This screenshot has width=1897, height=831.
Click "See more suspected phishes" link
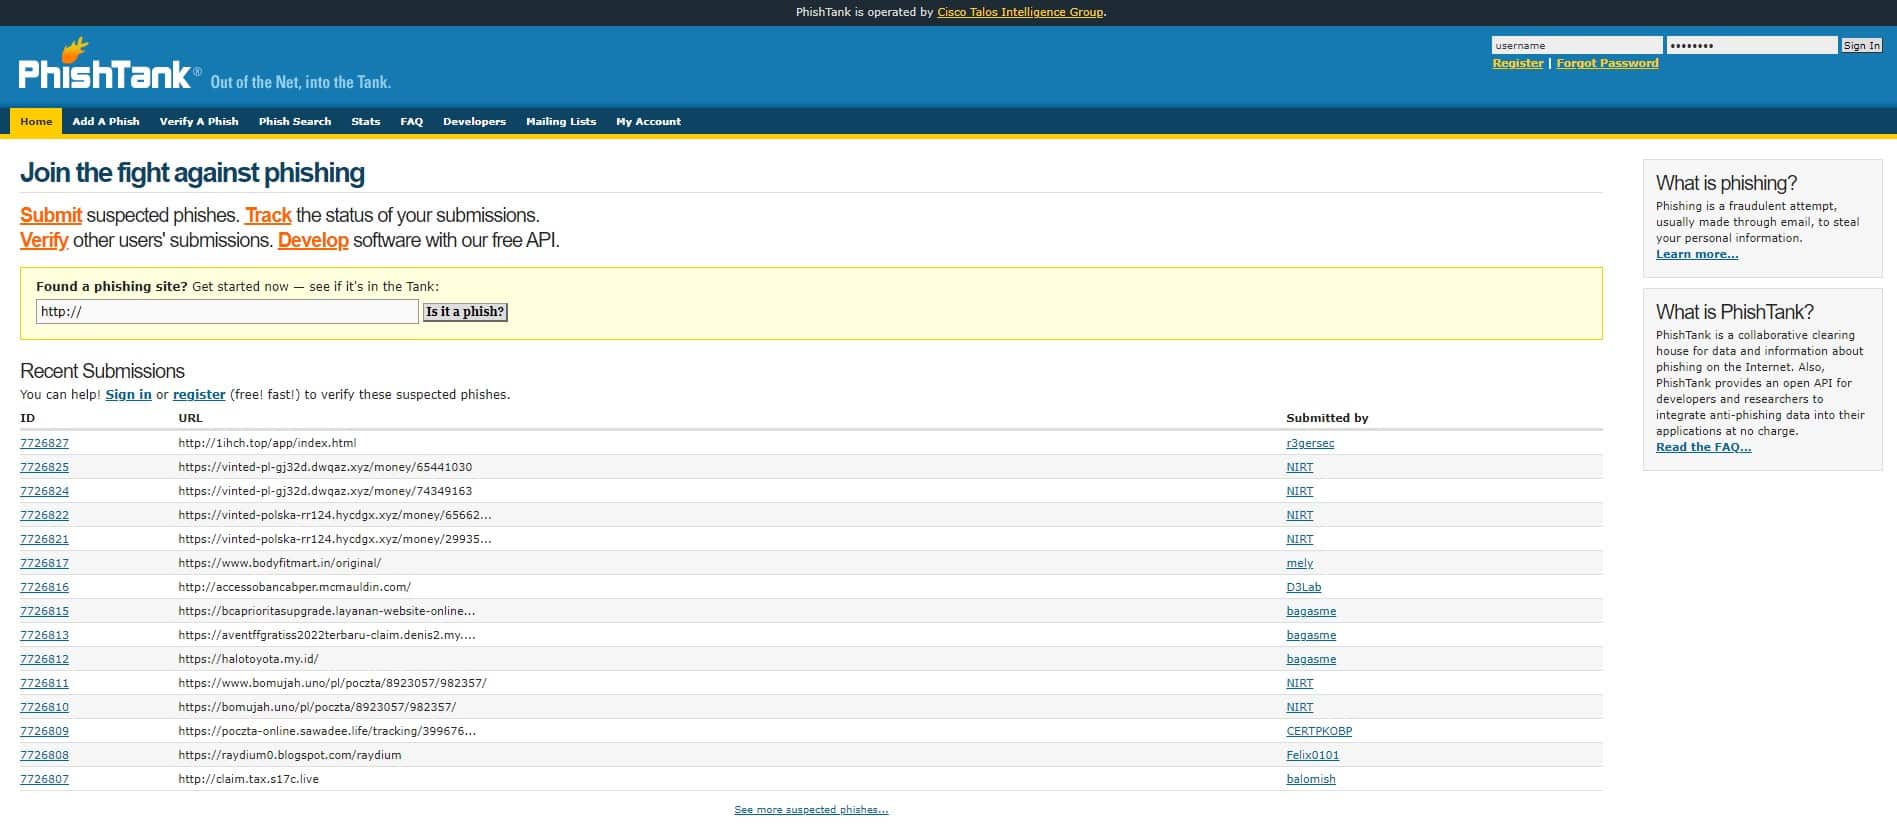click(x=811, y=810)
